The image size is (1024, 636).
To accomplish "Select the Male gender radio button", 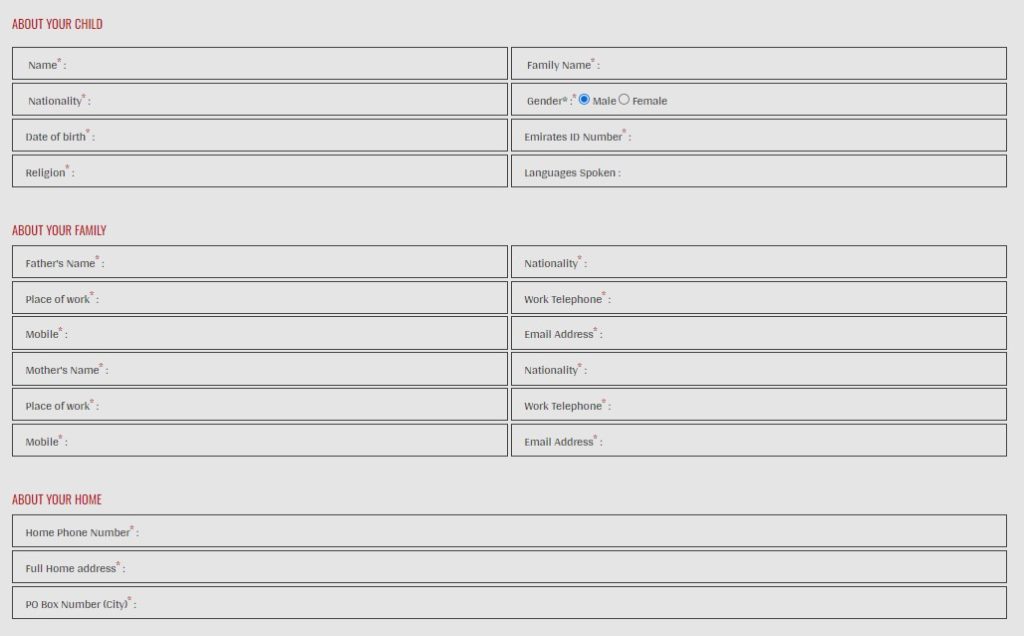I will click(x=584, y=100).
